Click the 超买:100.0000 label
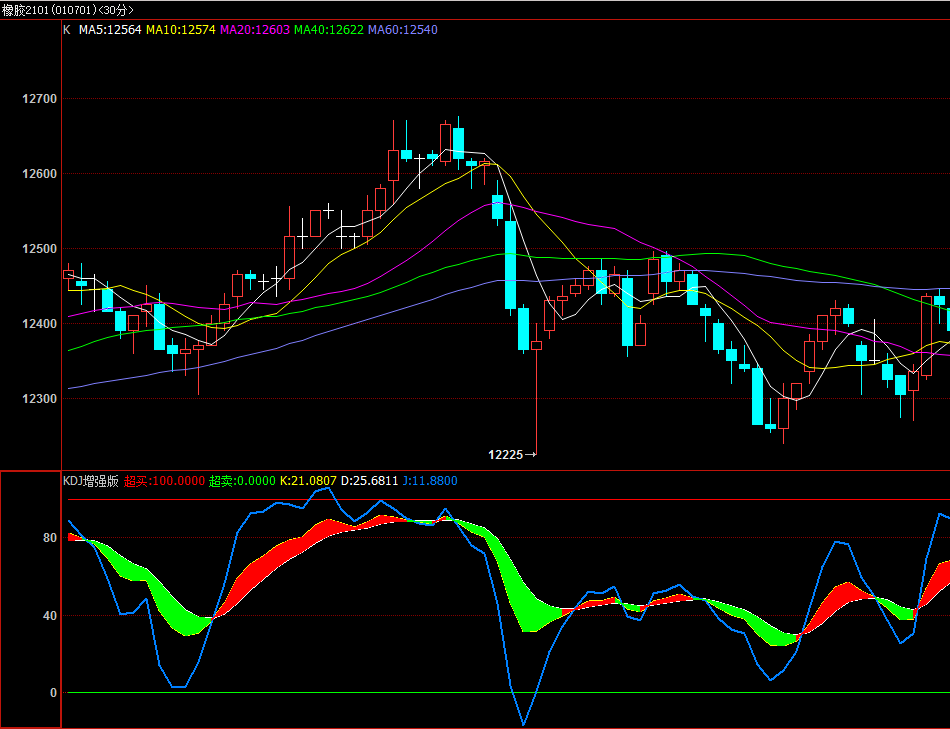This screenshot has height=729, width=950. [164, 481]
